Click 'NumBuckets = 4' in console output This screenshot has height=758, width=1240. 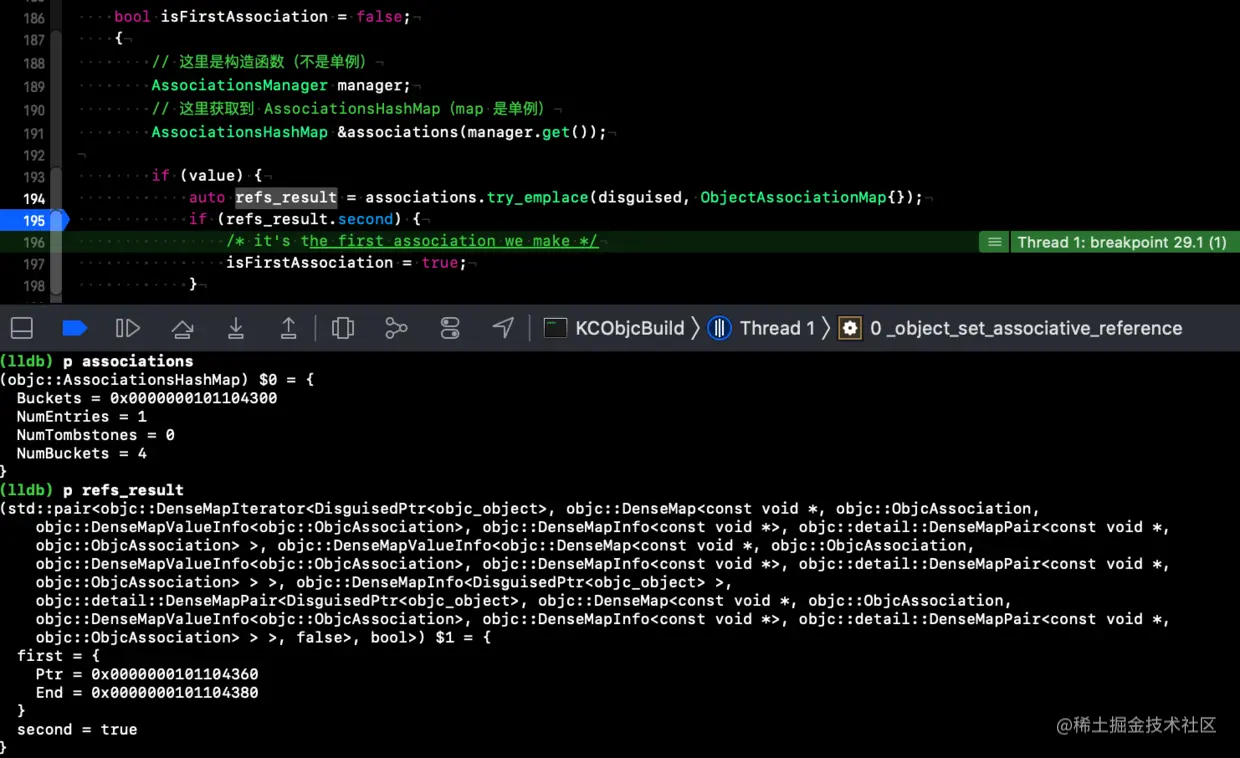82,453
